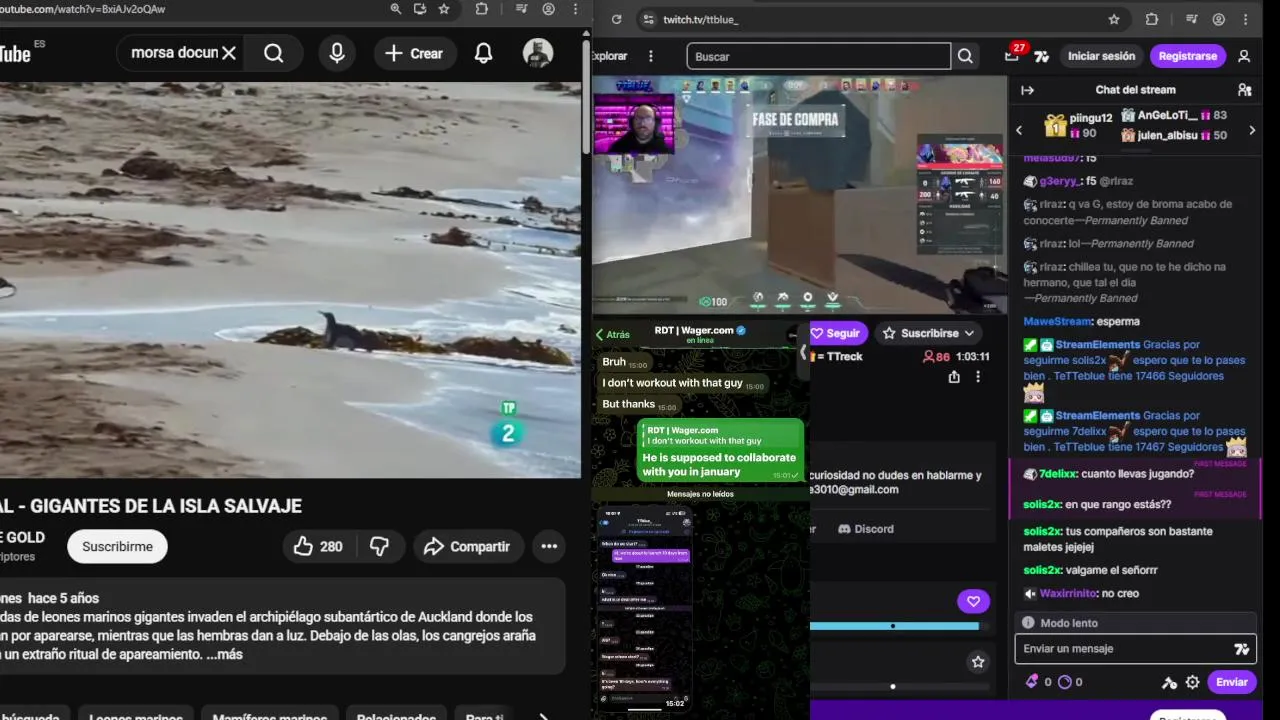Click the Discord panel link
1280x720 pixels.
(x=866, y=529)
